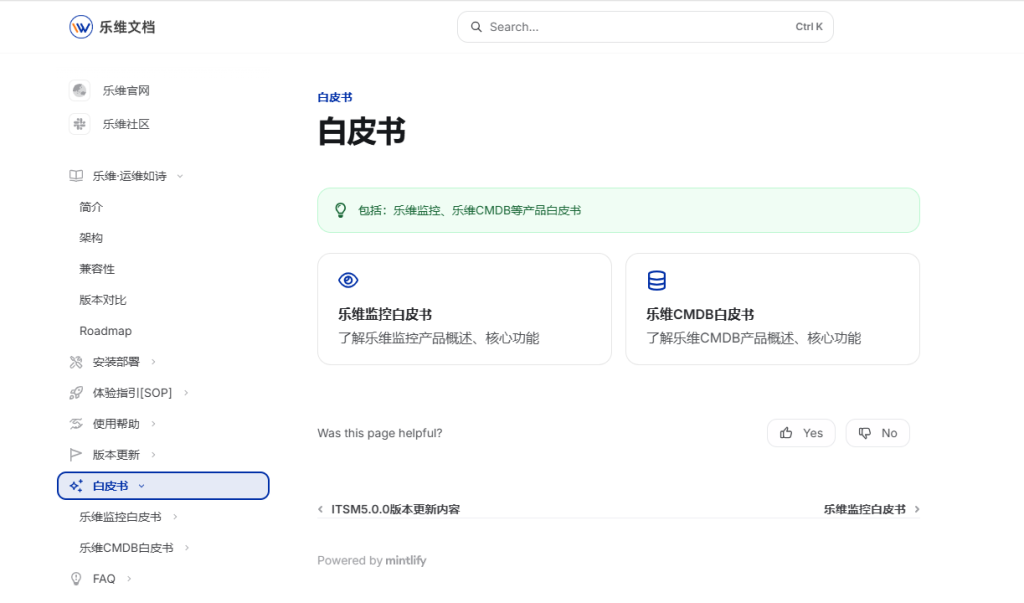Click the large 白皮书 page heading

362,131
